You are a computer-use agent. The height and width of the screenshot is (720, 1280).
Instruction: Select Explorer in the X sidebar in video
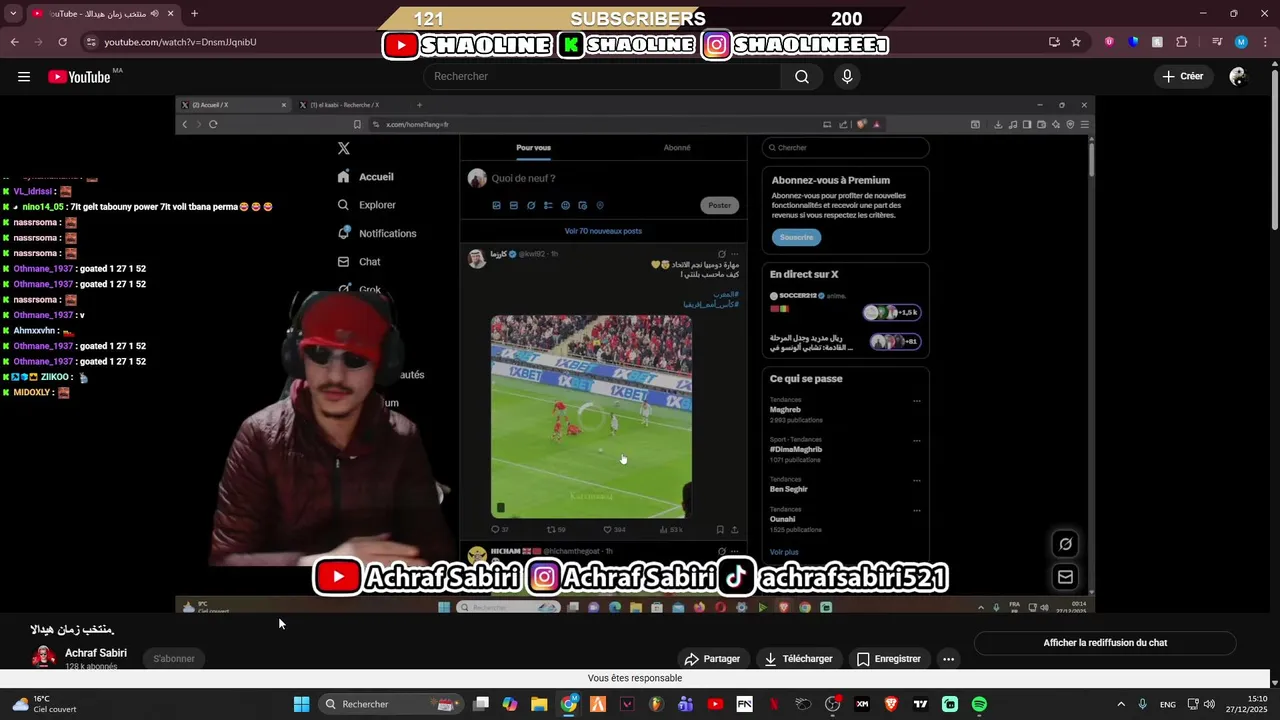pyautogui.click(x=367, y=205)
